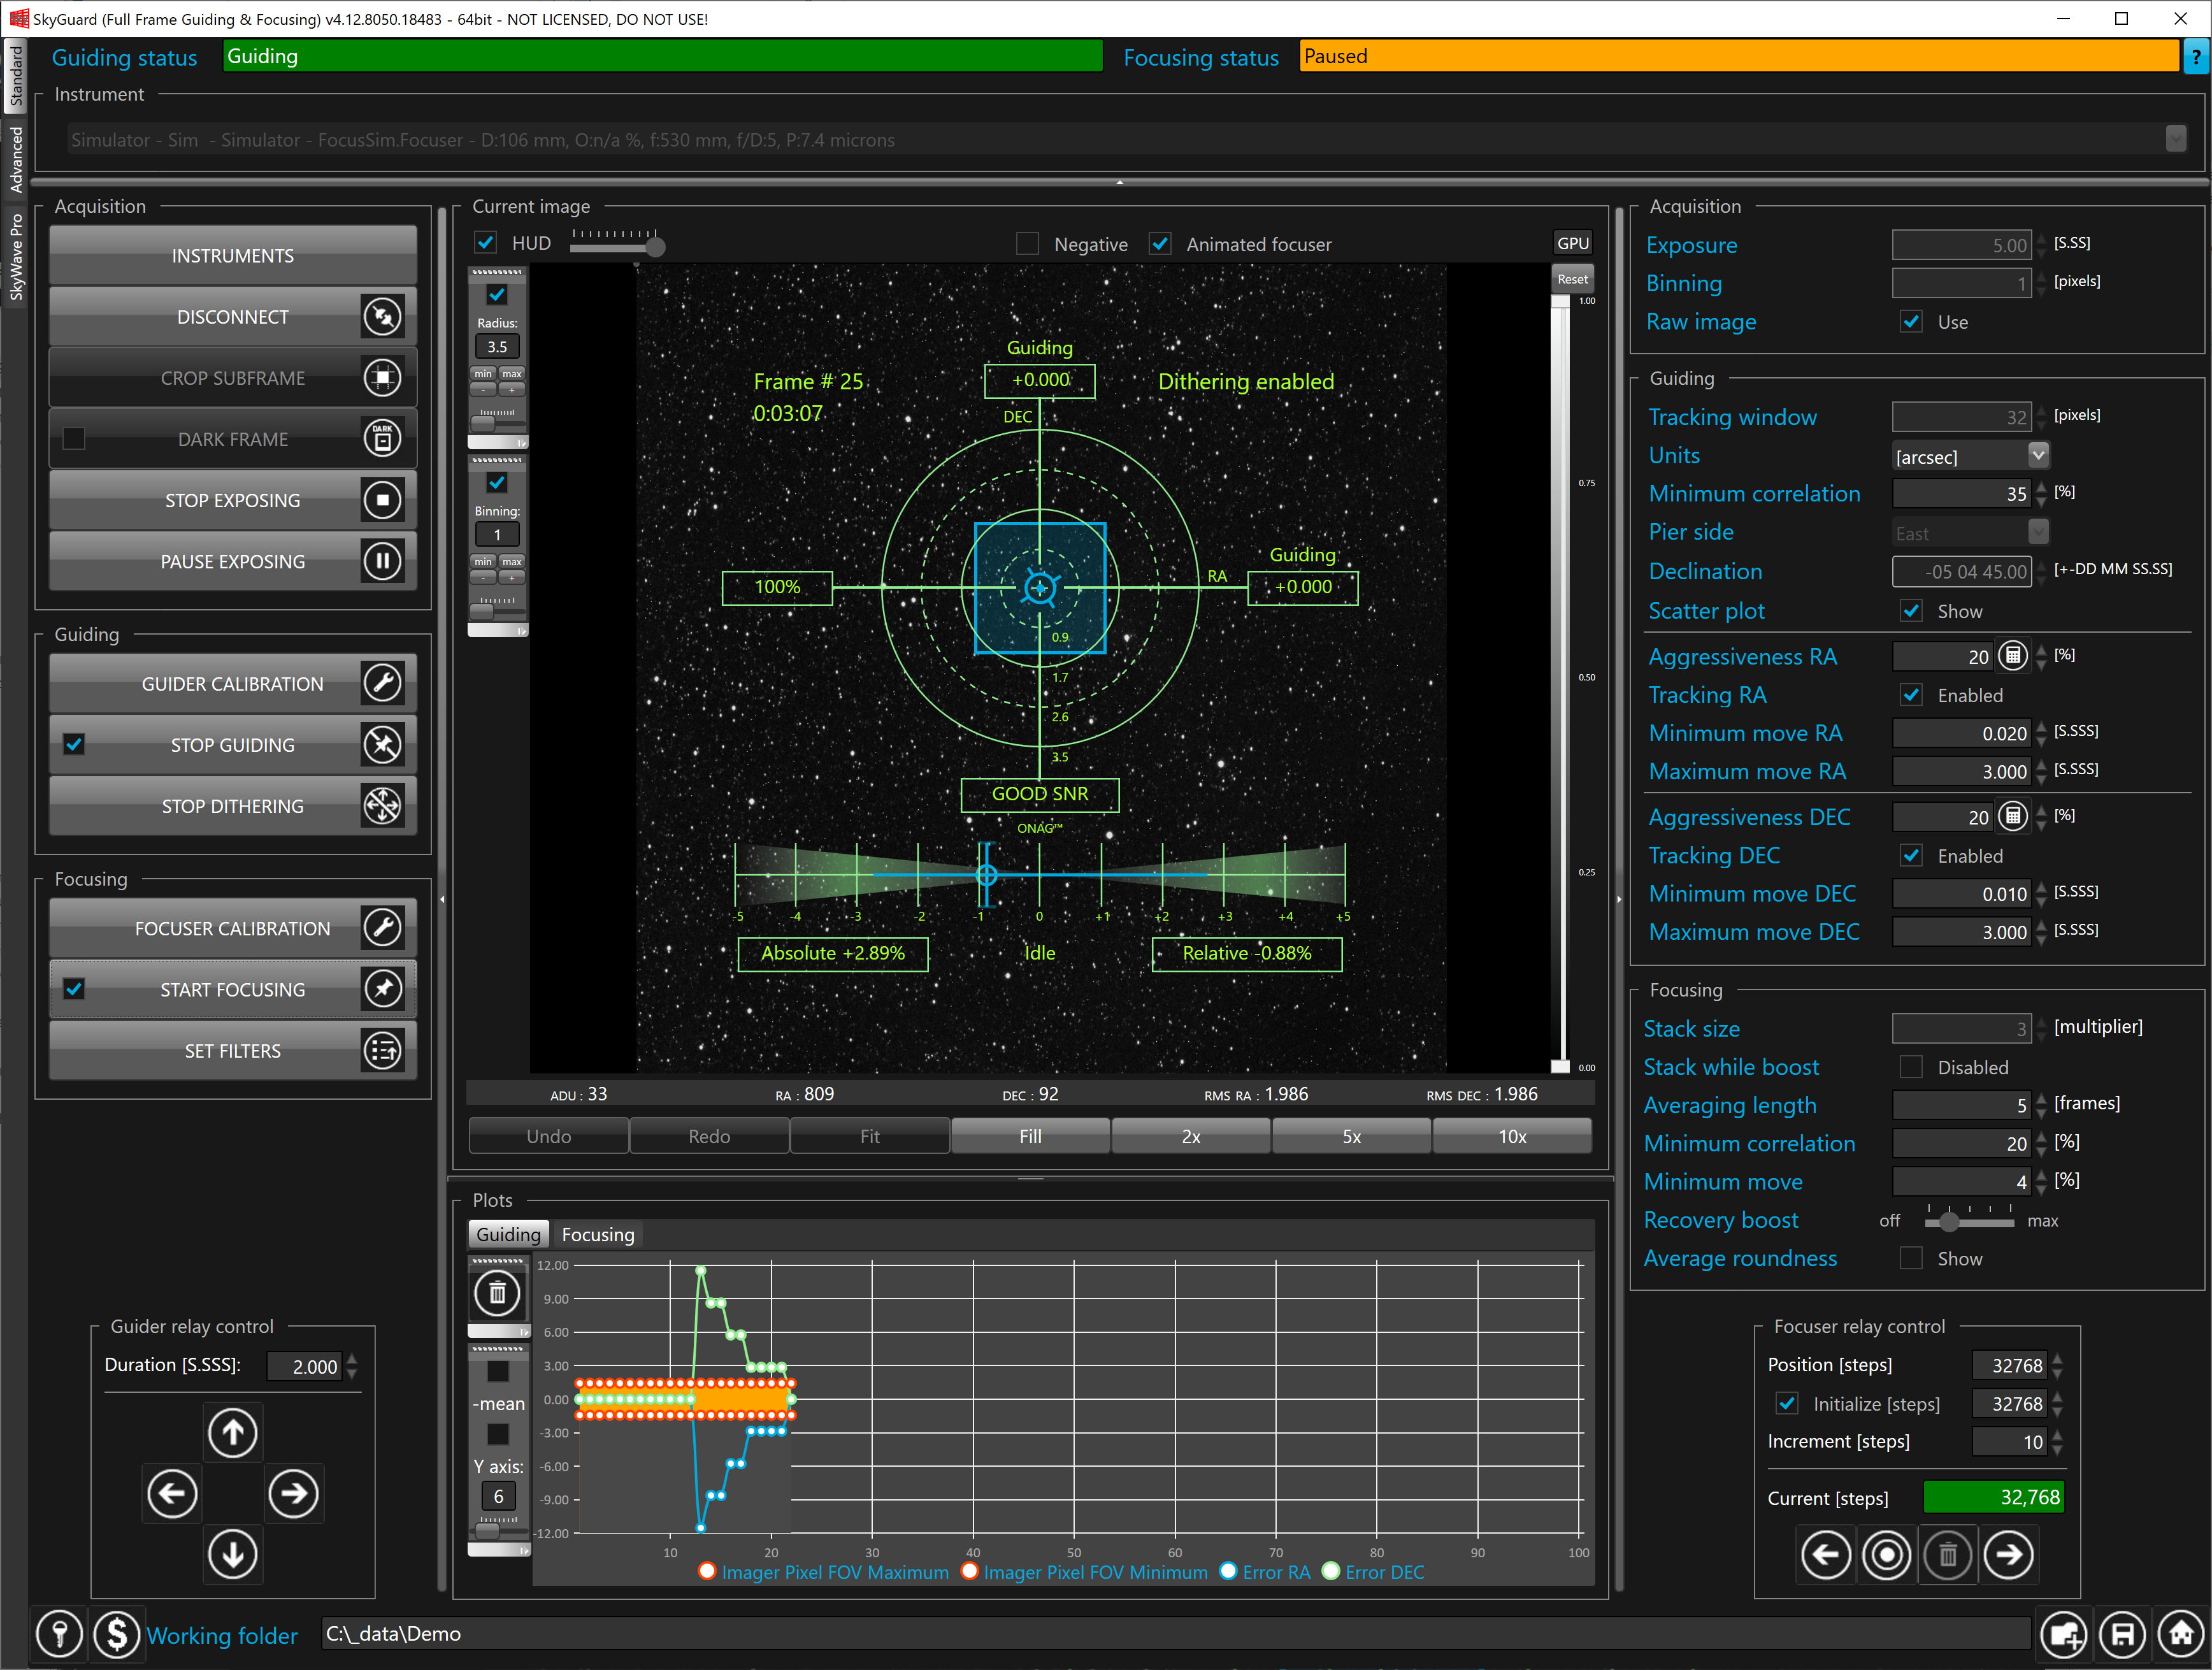Switch to the Standard side tab

[x=15, y=76]
